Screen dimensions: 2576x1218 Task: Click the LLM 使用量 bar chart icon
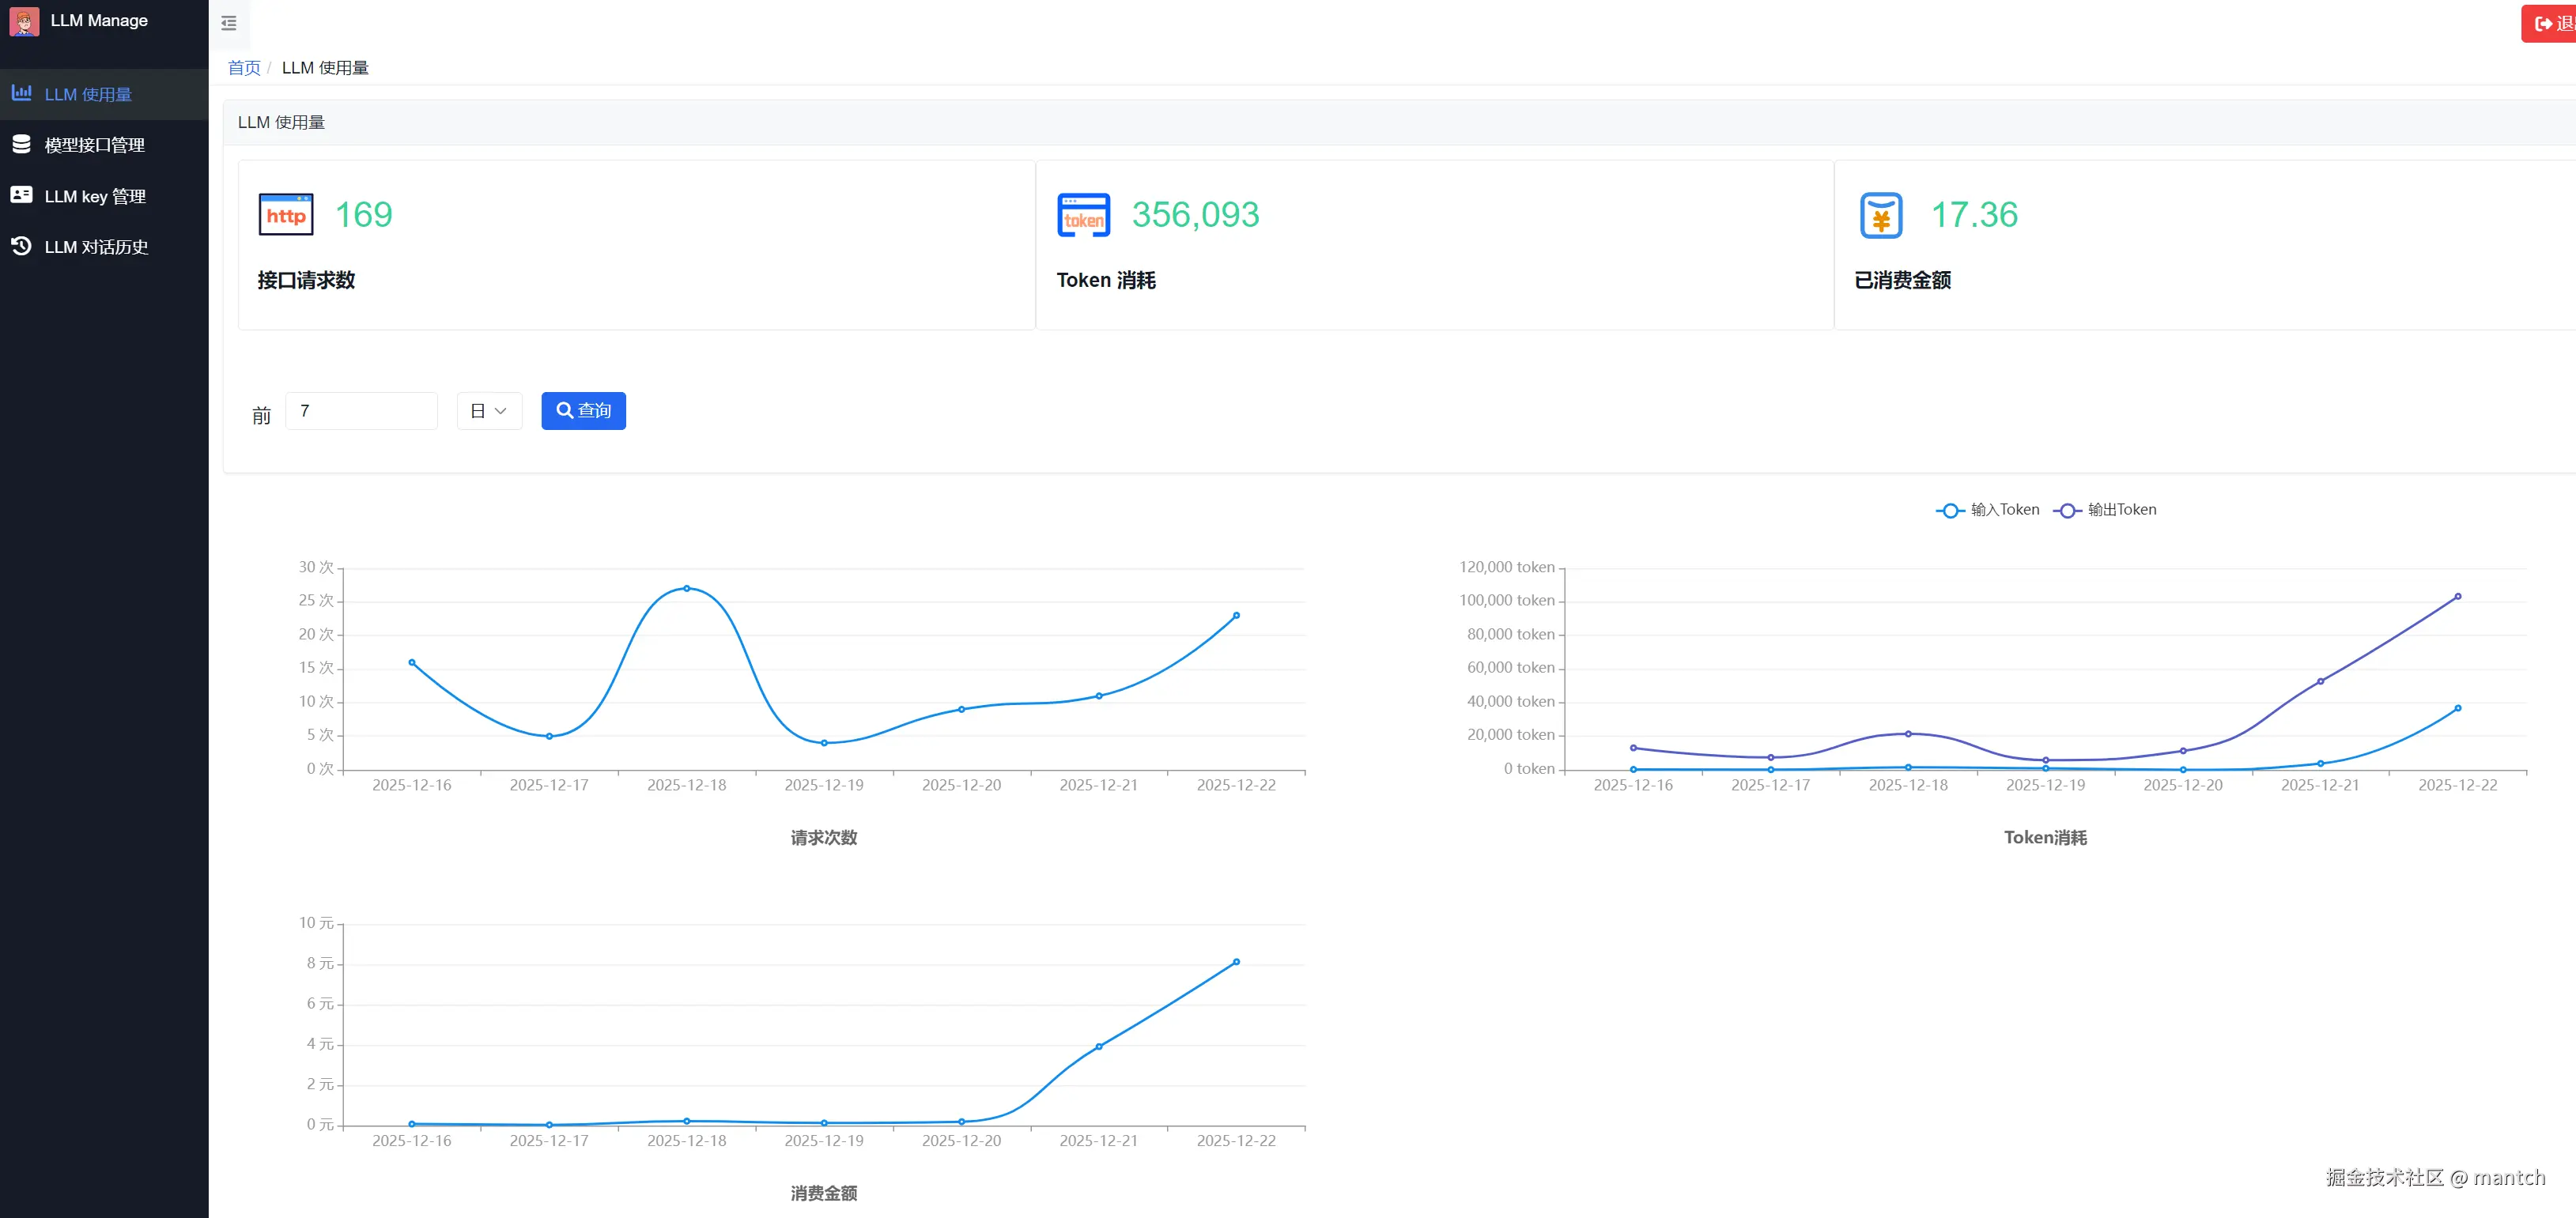coord(21,93)
